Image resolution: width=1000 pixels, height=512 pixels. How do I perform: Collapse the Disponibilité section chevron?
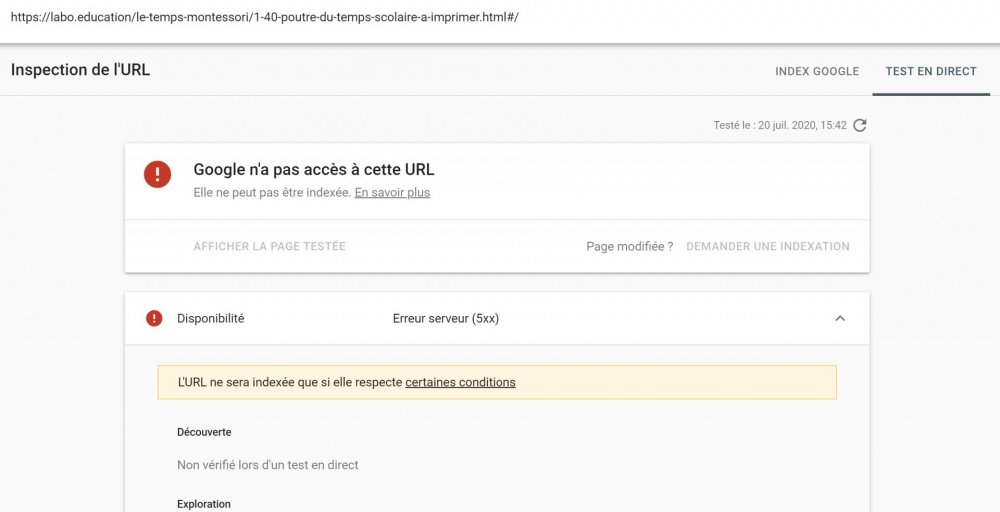pyautogui.click(x=840, y=318)
